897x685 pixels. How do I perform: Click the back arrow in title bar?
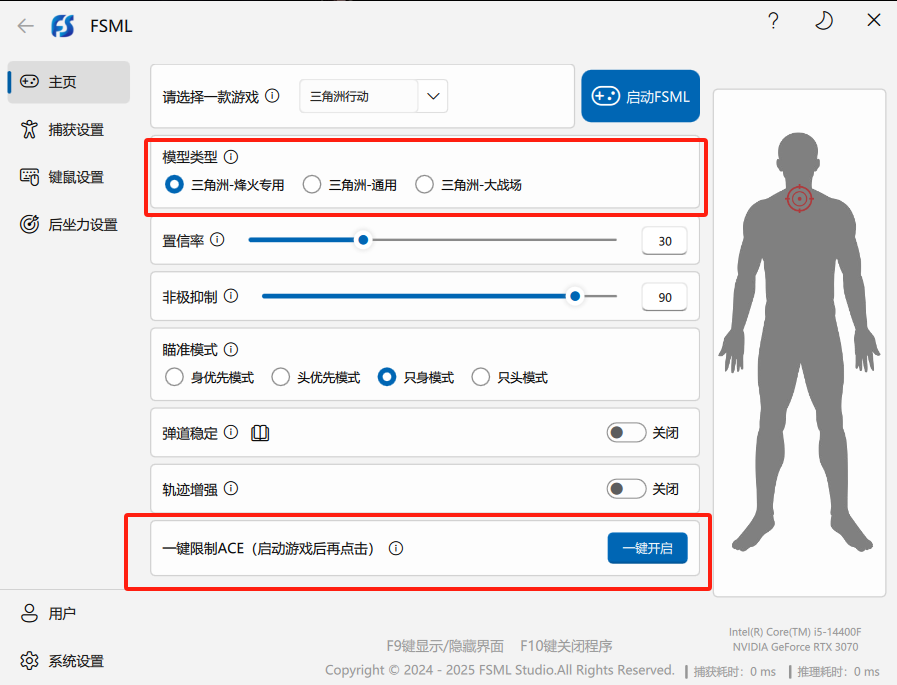[x=25, y=26]
